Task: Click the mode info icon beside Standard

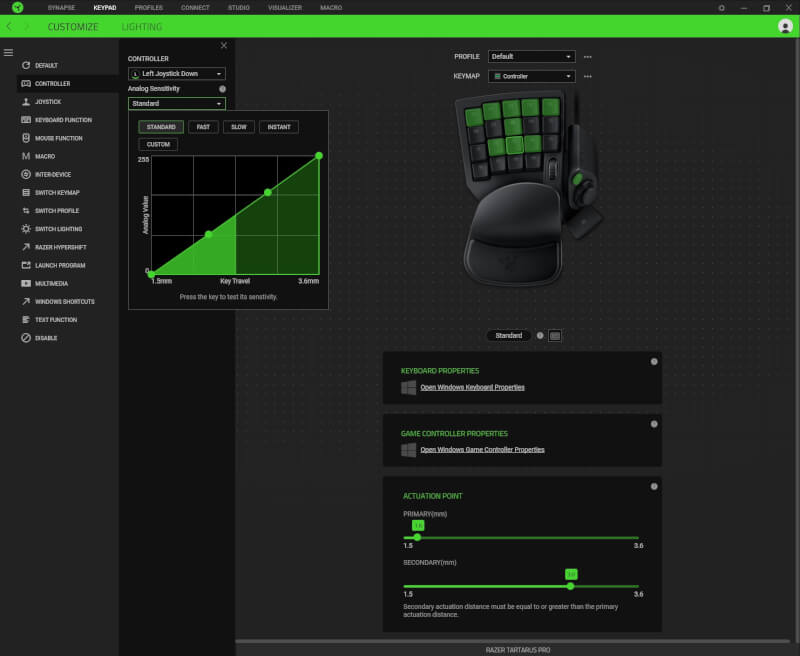Action: click(x=540, y=336)
